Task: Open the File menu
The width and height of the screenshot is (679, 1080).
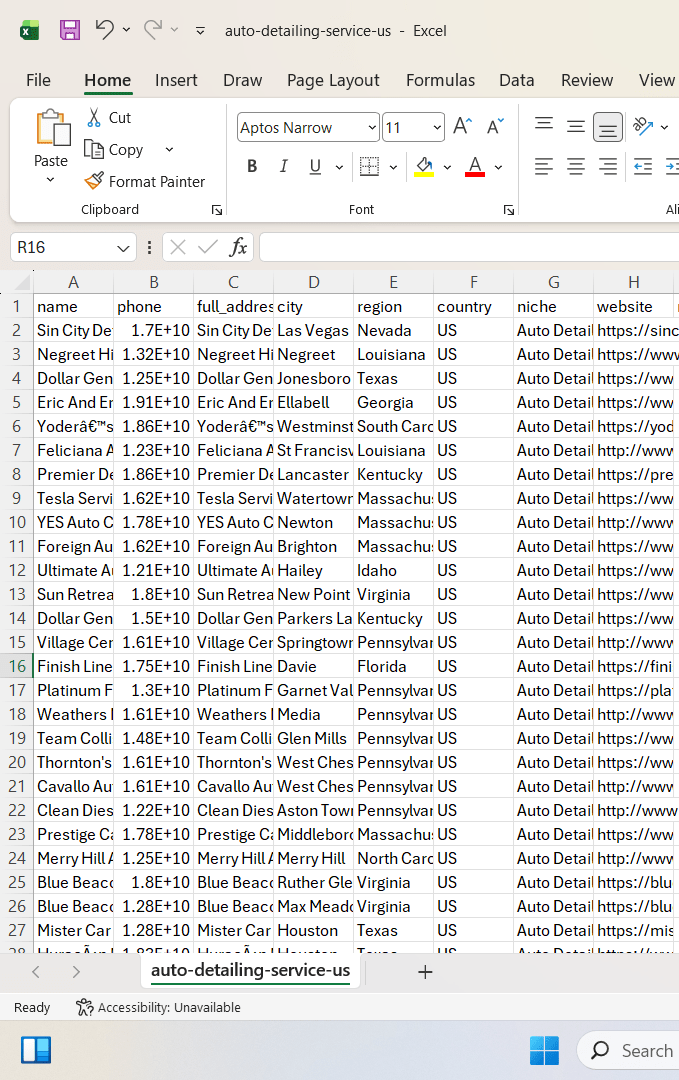Action: (38, 81)
